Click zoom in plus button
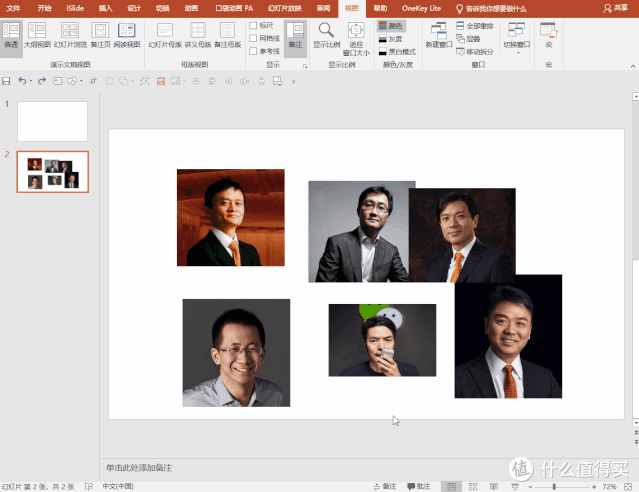Screen dimensions: 639x492 594,487
